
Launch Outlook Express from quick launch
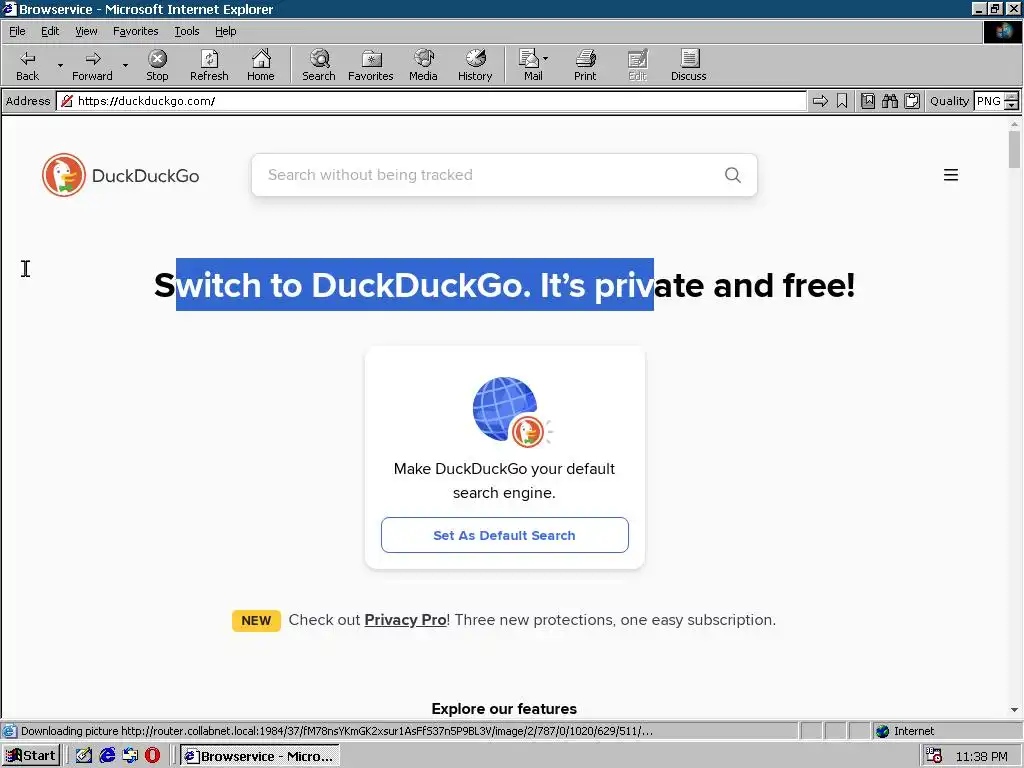(x=130, y=756)
